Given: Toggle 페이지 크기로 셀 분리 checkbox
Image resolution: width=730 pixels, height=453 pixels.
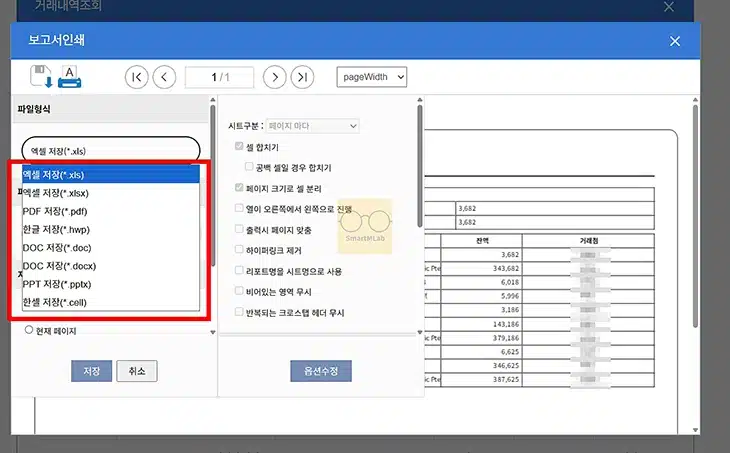Looking at the screenshot, I should click(x=239, y=188).
